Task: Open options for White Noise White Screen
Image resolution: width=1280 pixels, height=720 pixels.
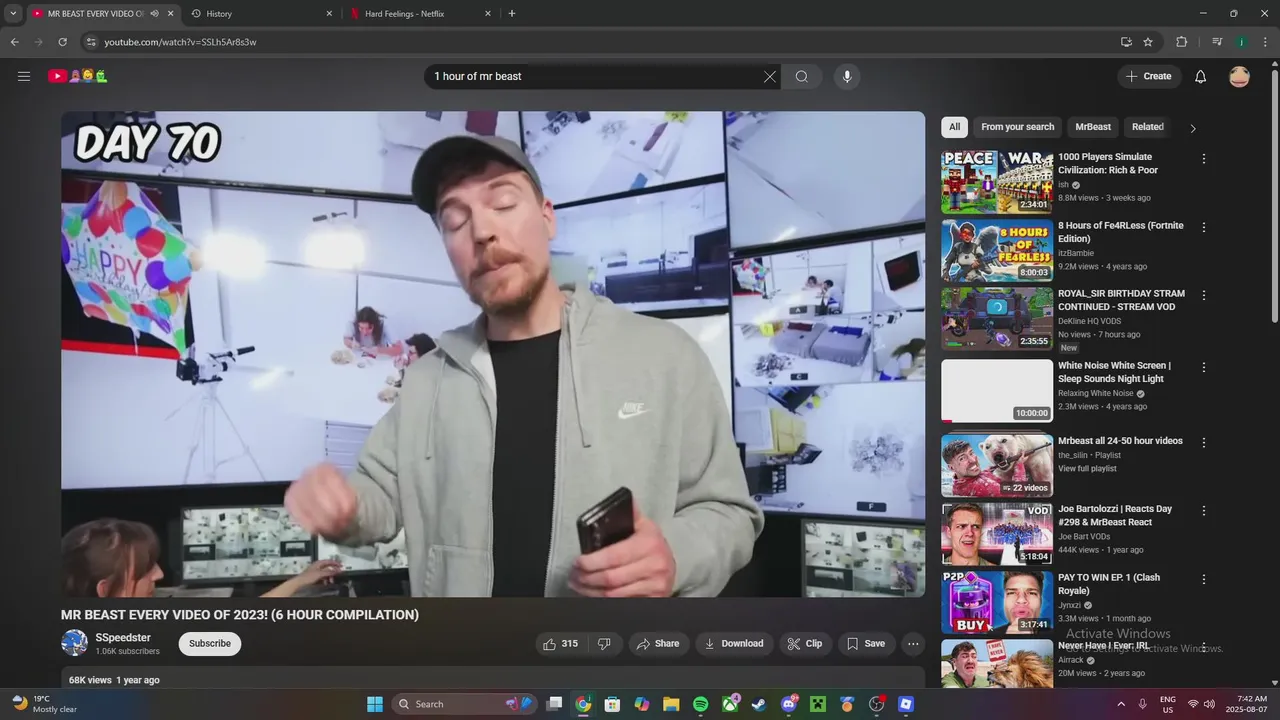Action: coord(1204,367)
